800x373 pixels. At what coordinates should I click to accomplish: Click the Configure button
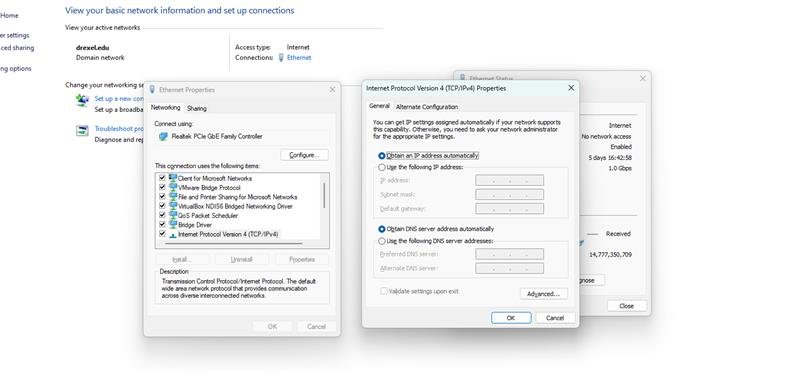pos(304,155)
